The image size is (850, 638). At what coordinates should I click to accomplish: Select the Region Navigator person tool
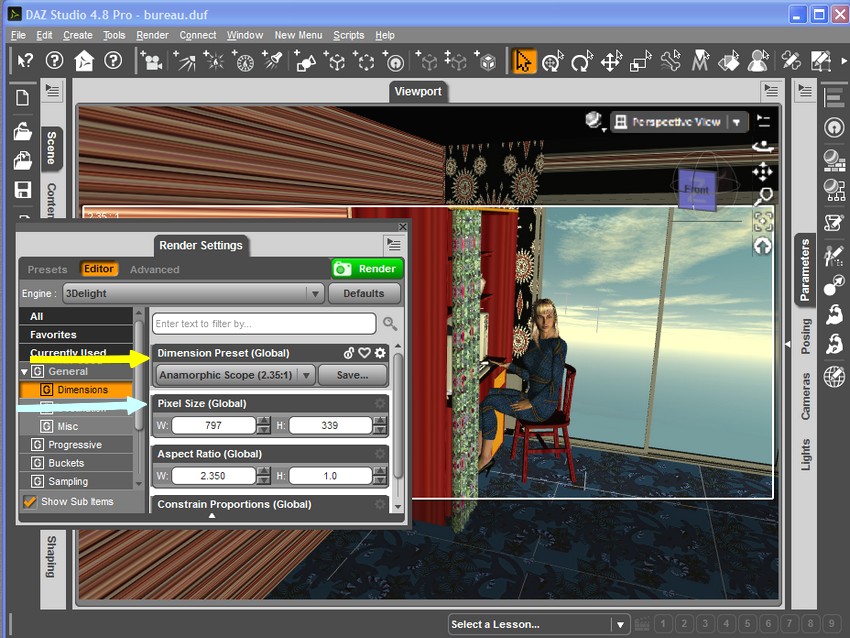coord(758,61)
